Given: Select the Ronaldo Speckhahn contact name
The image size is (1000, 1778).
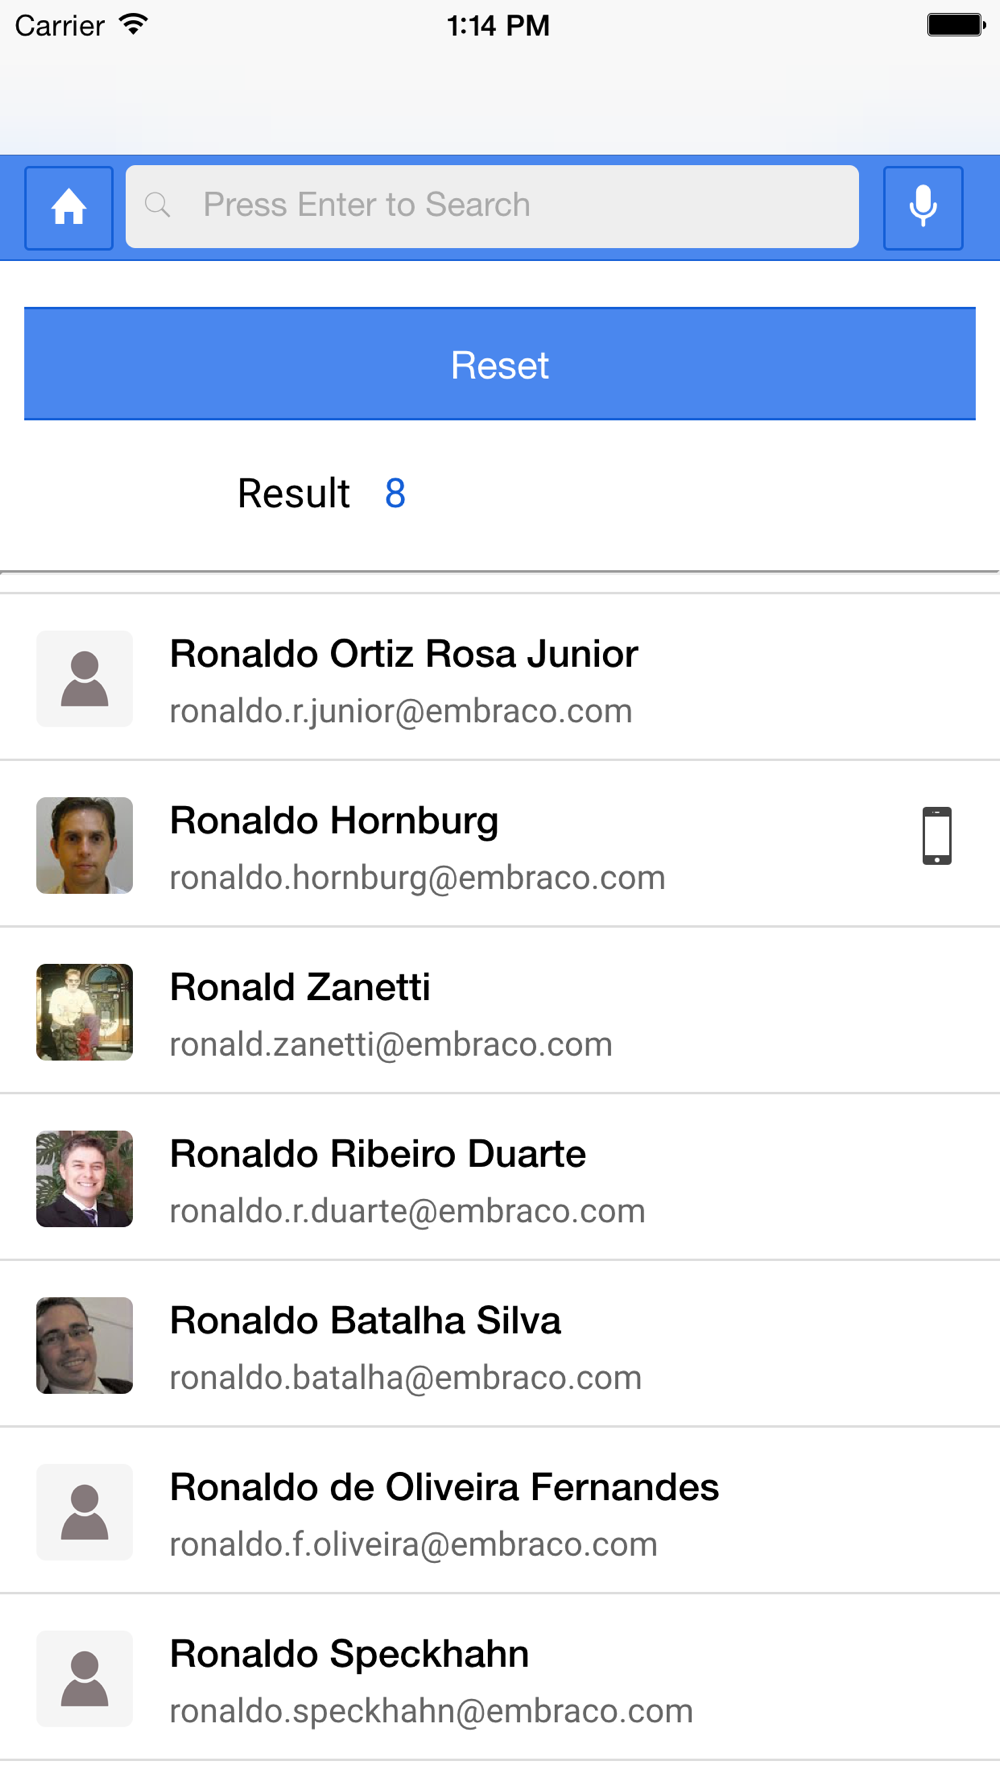Looking at the screenshot, I should 349,1654.
